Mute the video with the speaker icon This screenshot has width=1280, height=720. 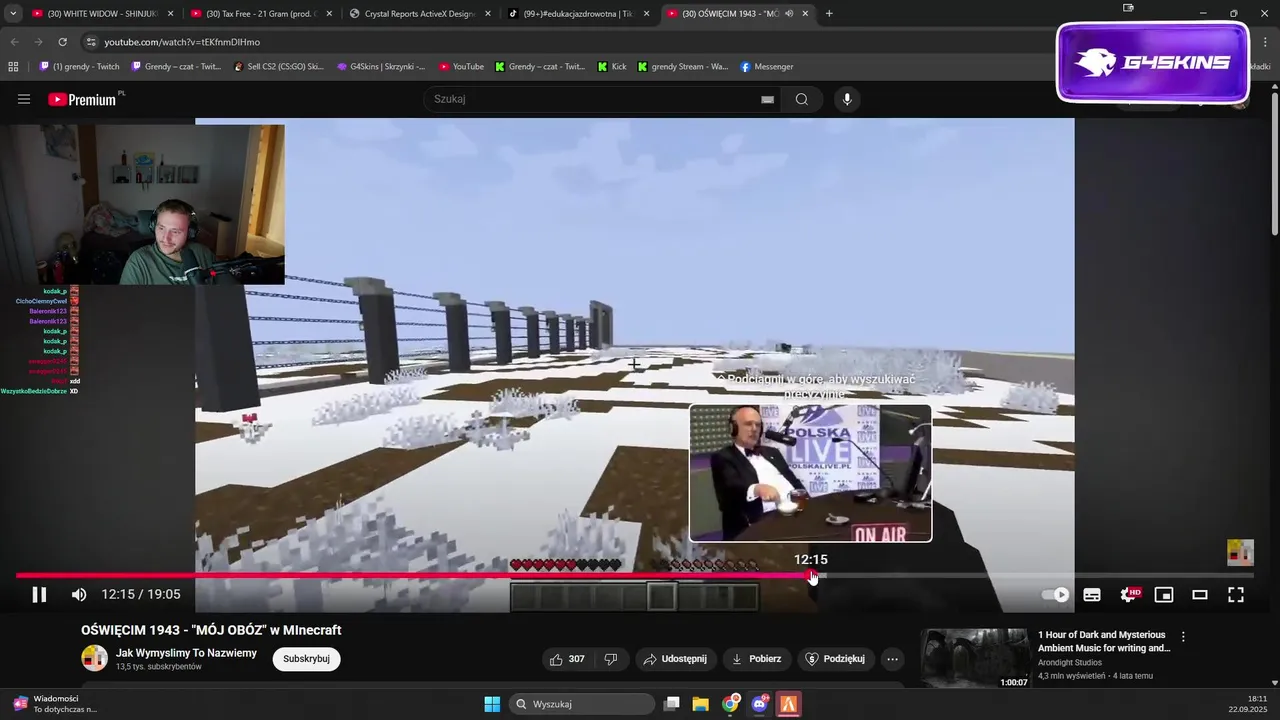79,595
